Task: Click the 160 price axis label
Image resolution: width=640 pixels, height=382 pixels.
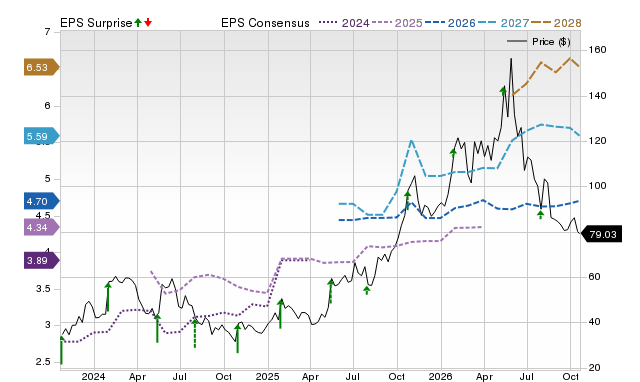Action: point(597,50)
